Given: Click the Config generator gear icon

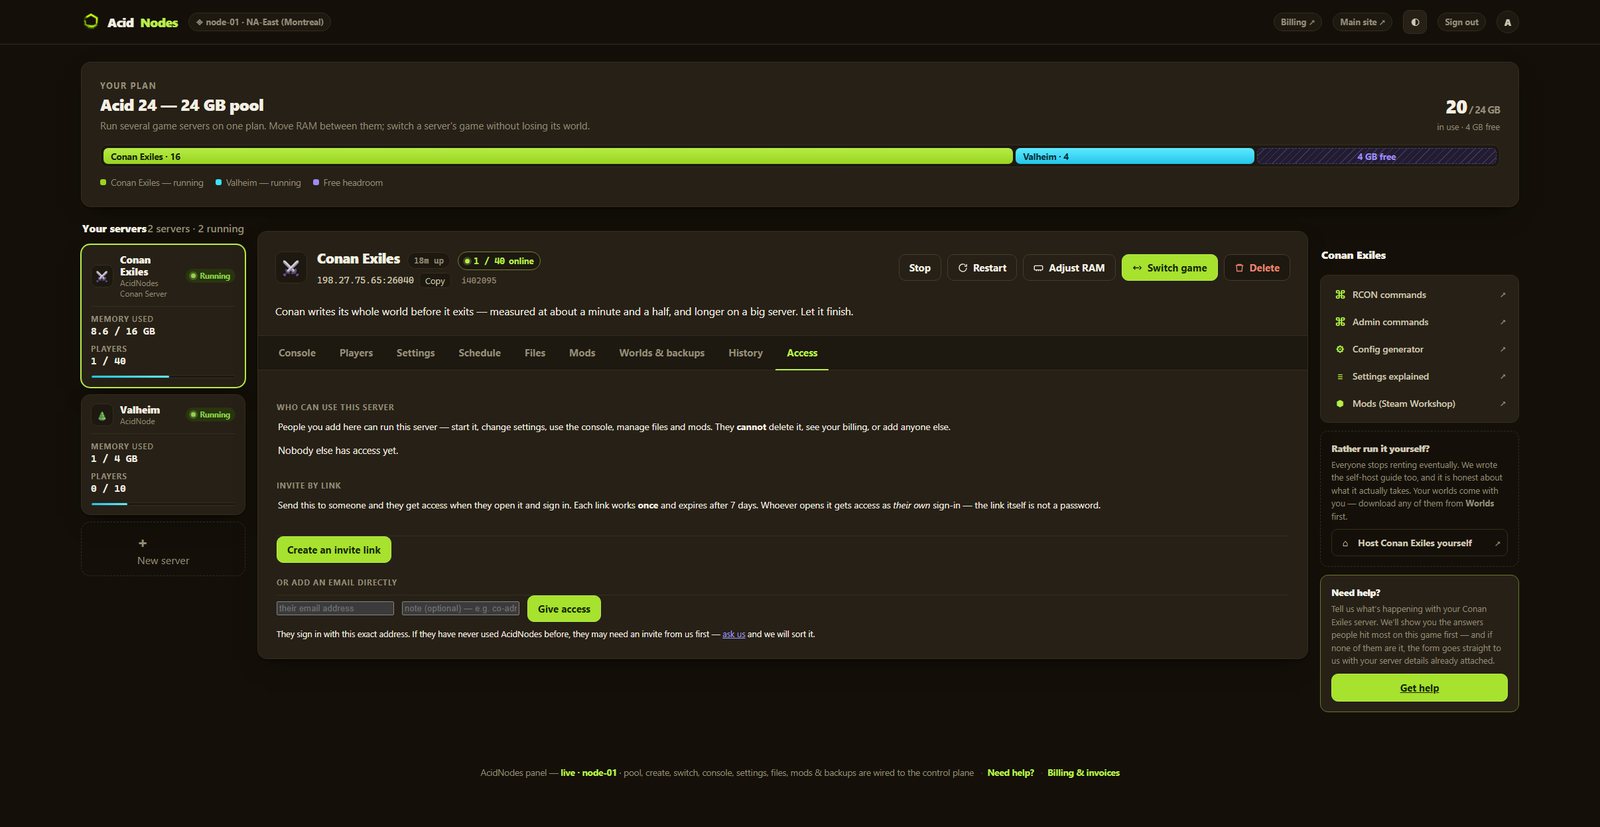Looking at the screenshot, I should pyautogui.click(x=1340, y=349).
